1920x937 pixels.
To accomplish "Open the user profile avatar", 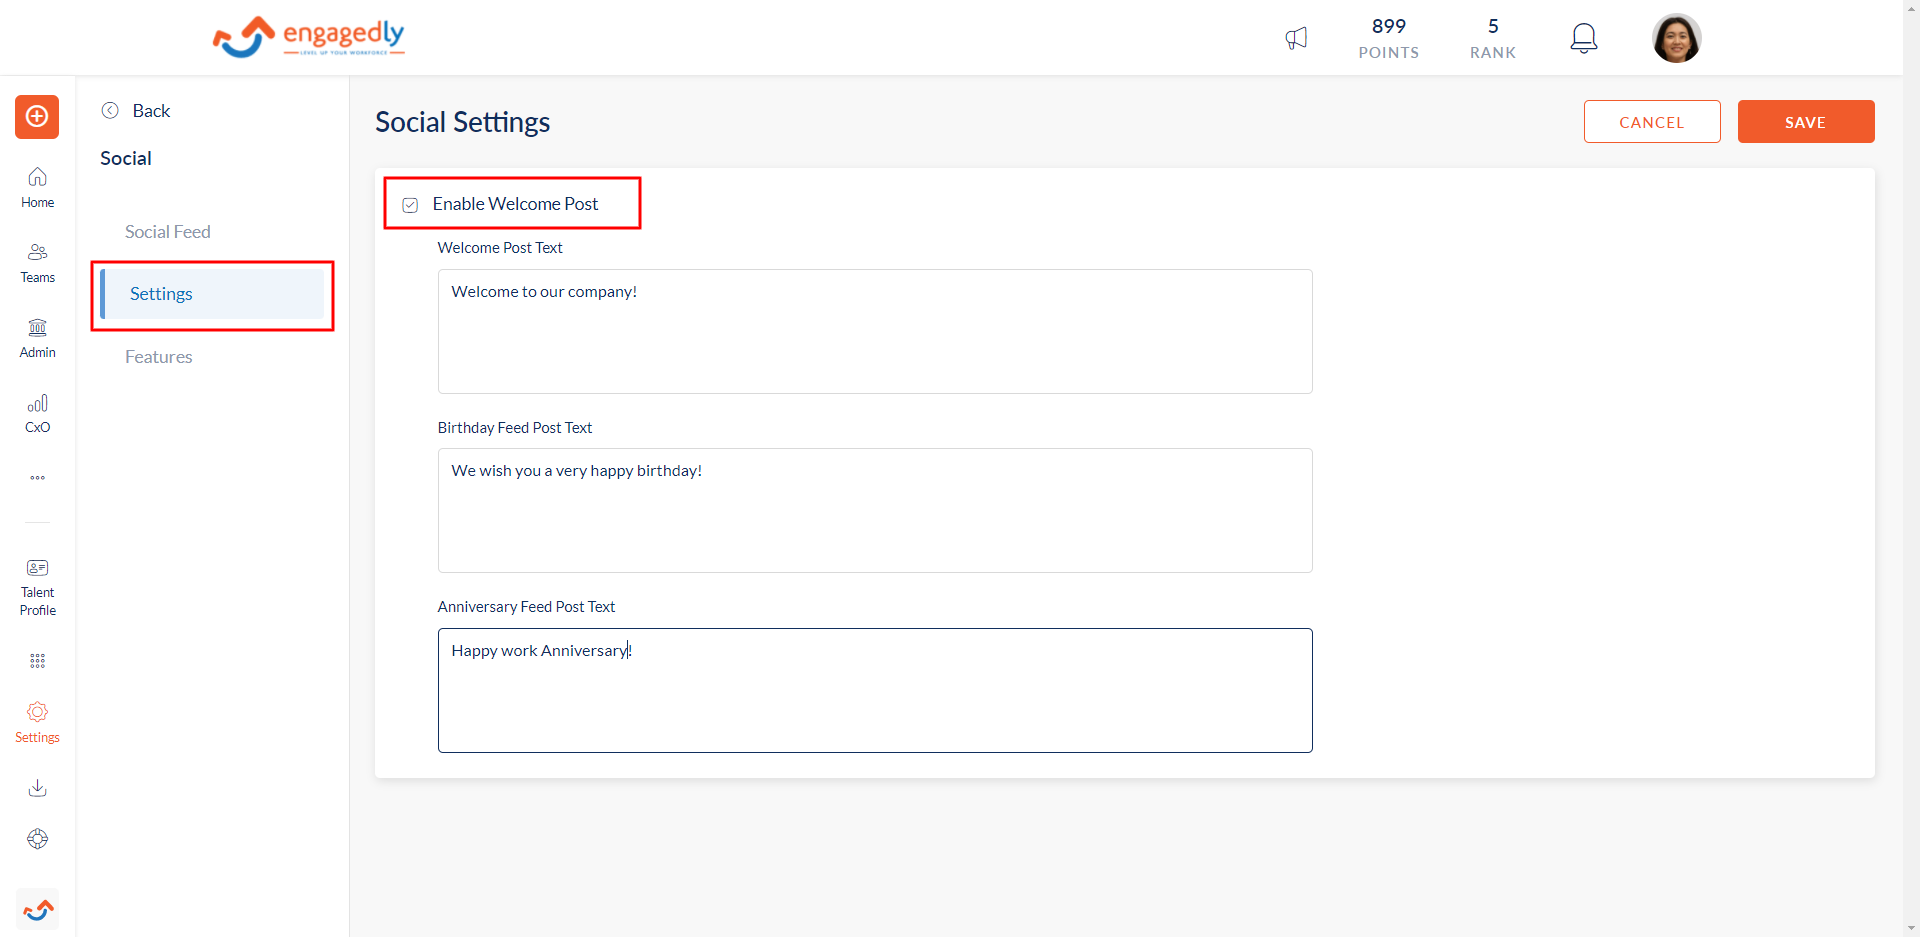I will (x=1677, y=38).
